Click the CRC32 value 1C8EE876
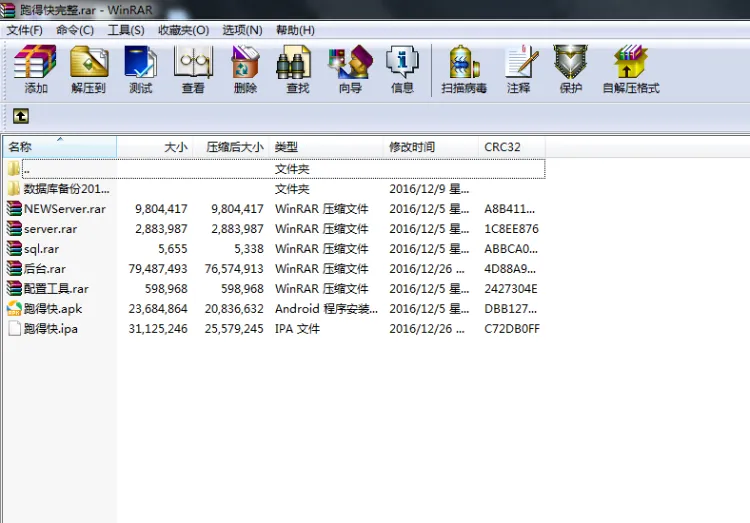This screenshot has height=523, width=750. click(511, 229)
